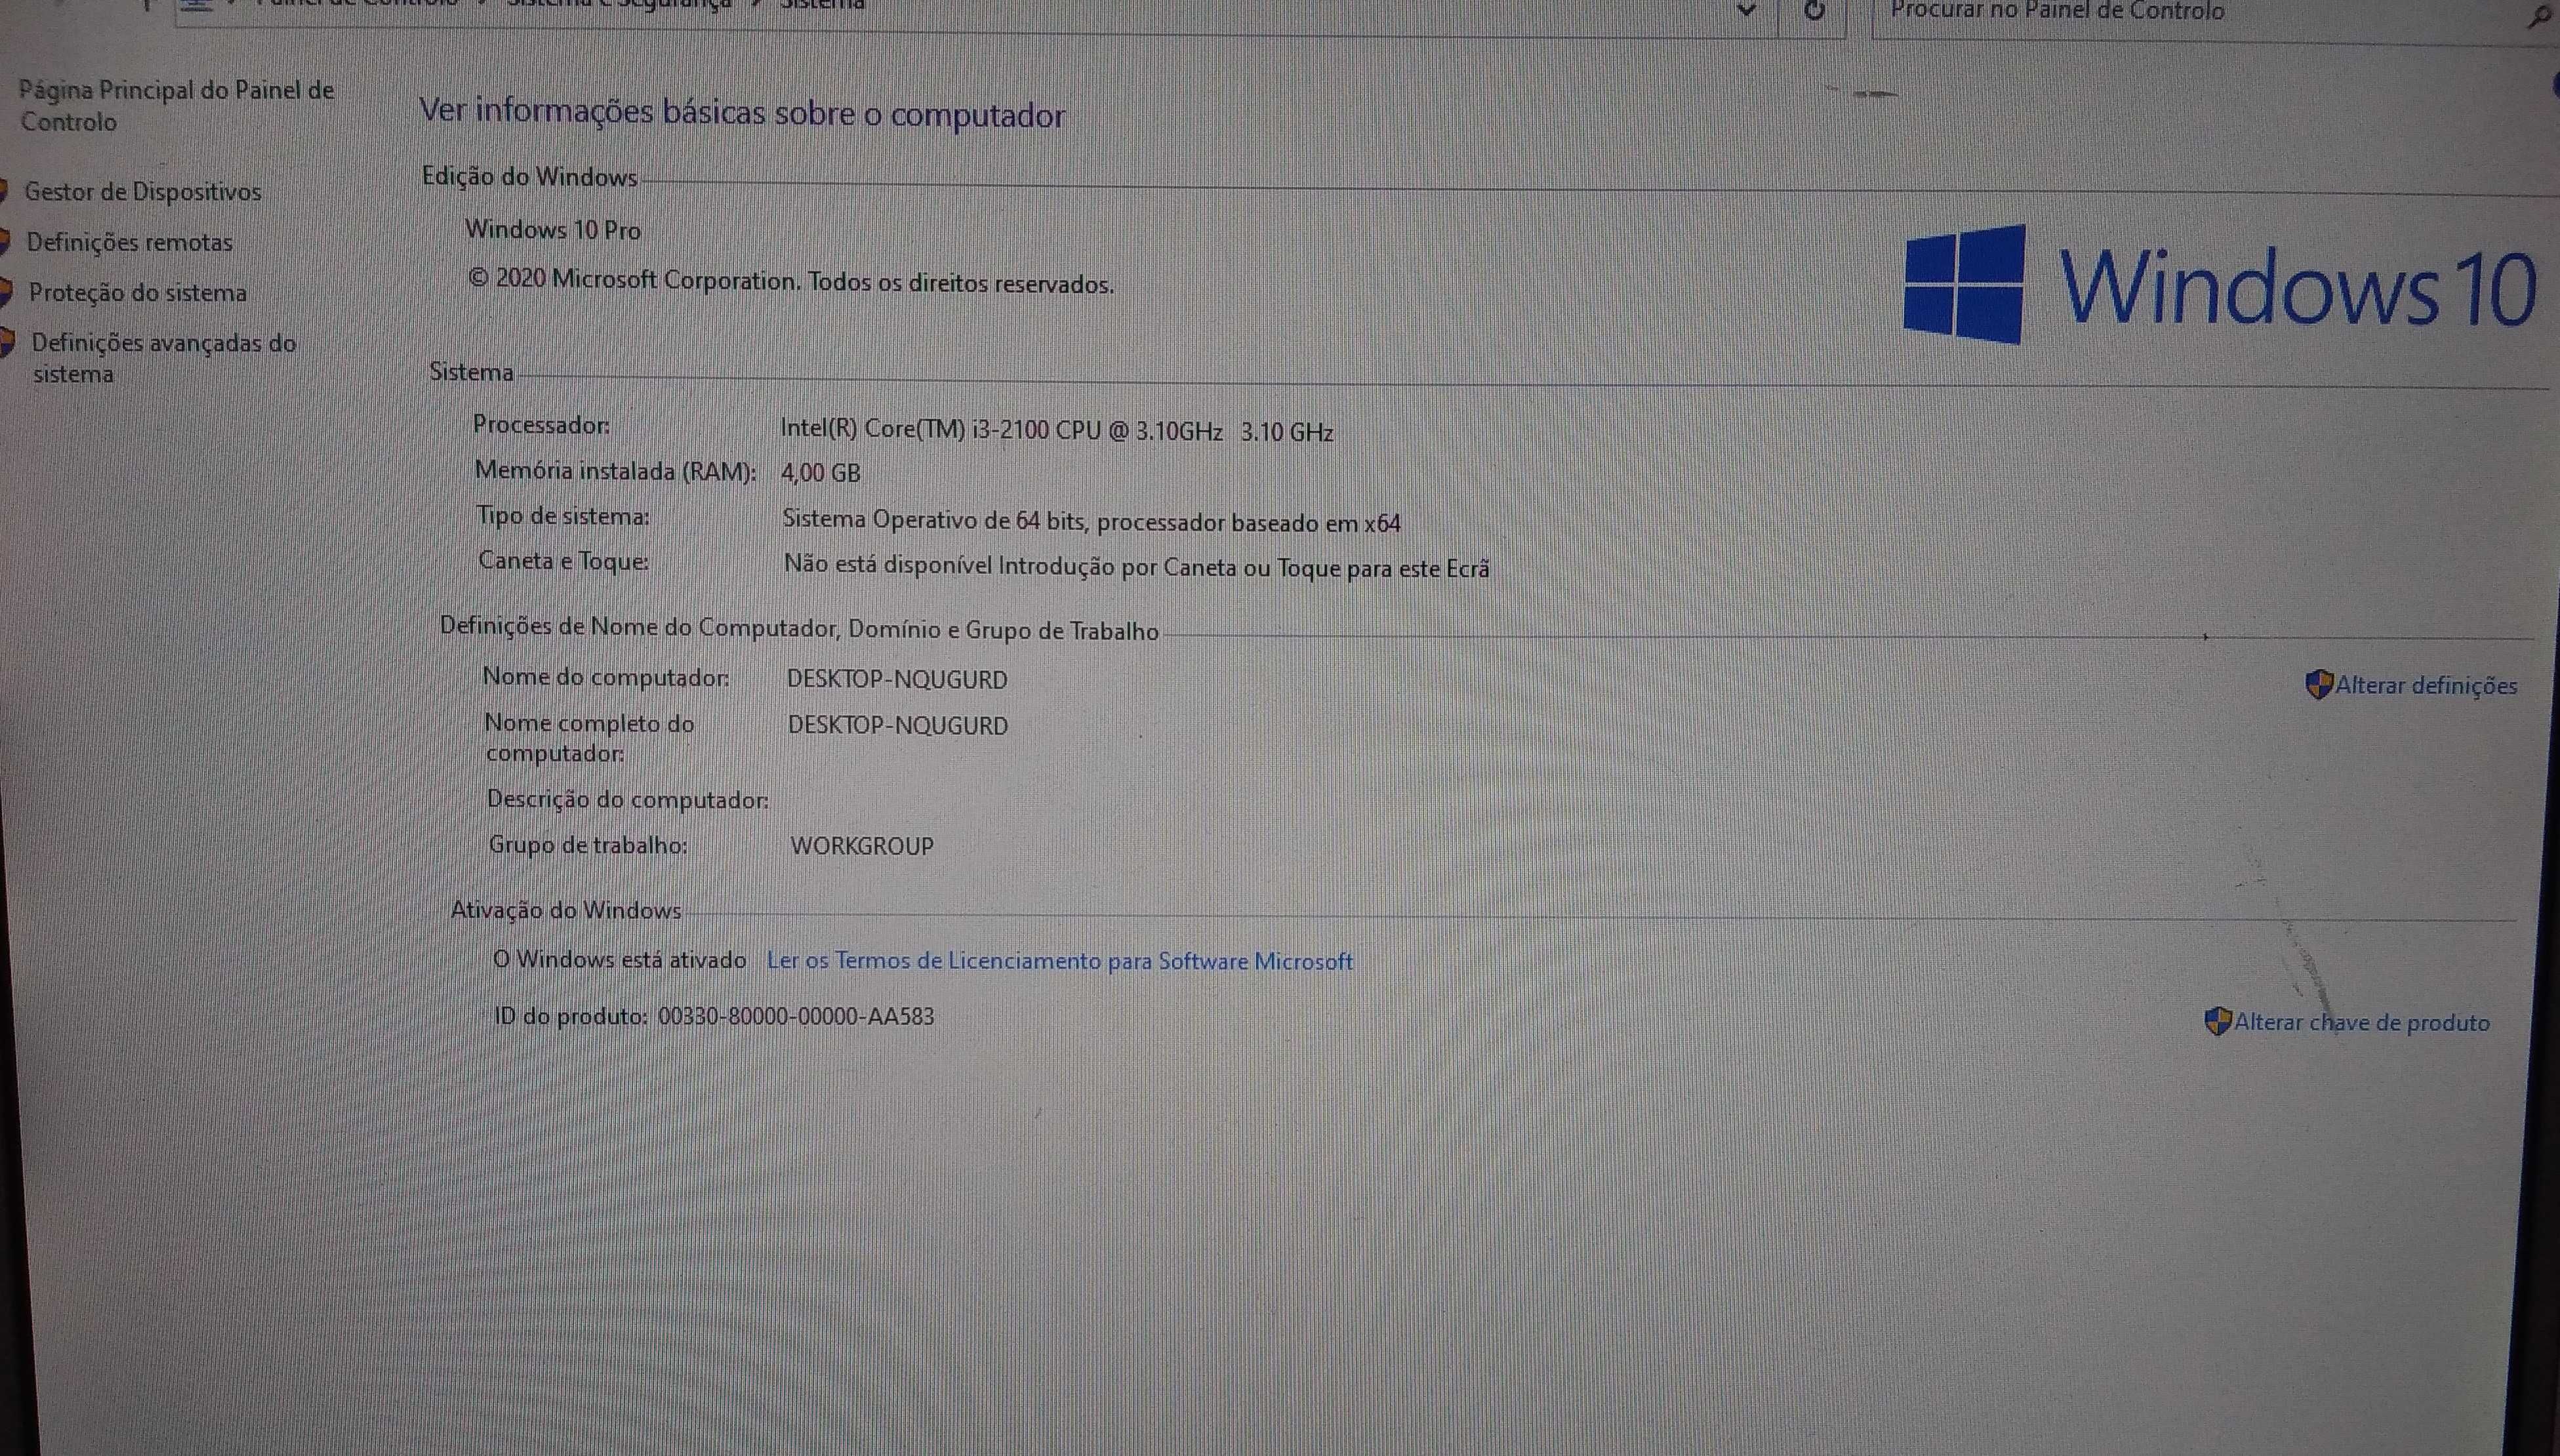The width and height of the screenshot is (2560, 1456).
Task: Click the Edição do Windows section heading
Action: coord(530,177)
